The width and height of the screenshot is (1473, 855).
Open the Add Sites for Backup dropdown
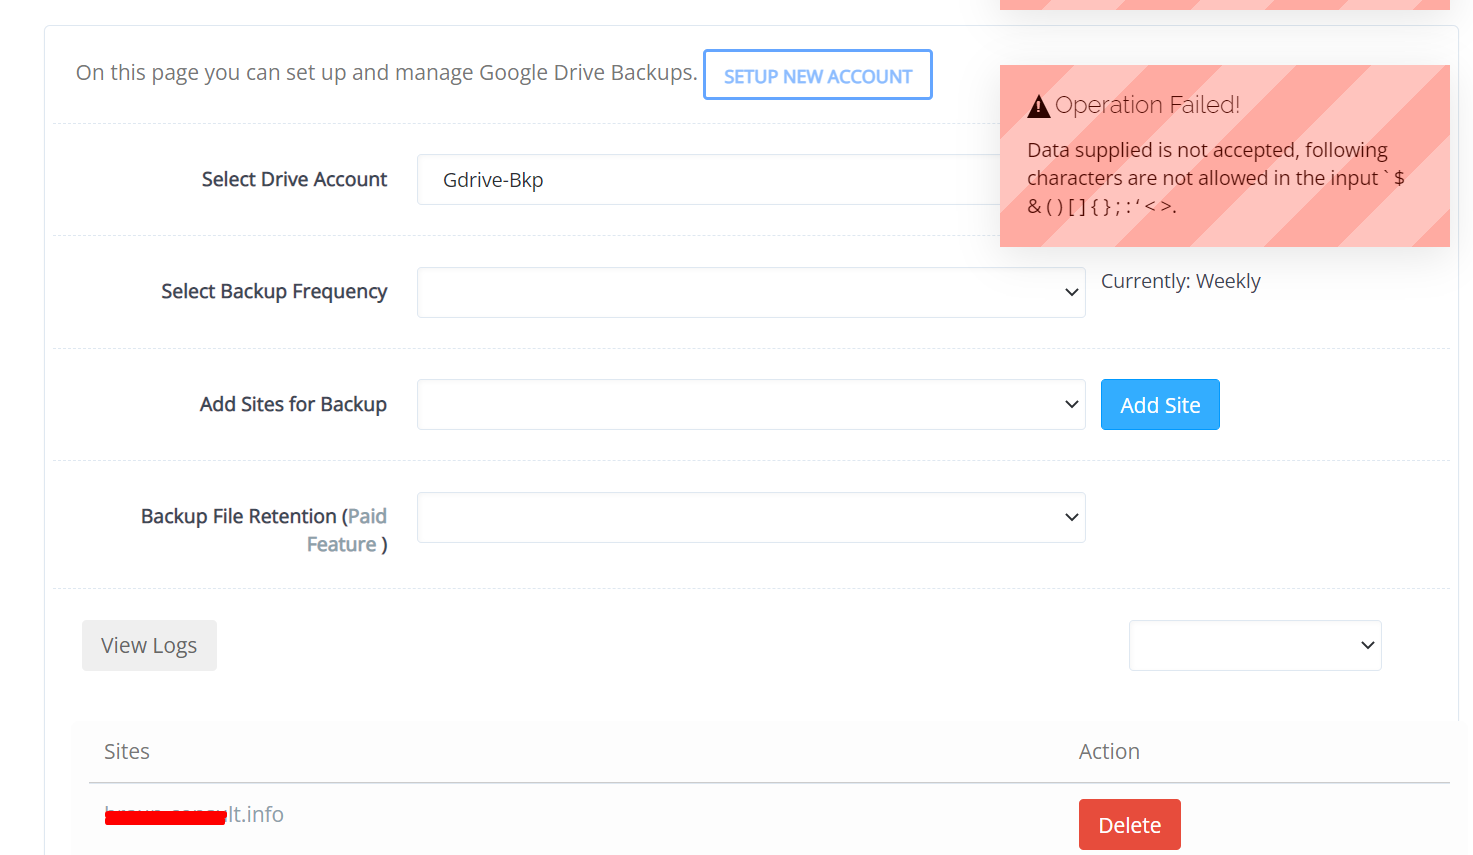tap(750, 404)
